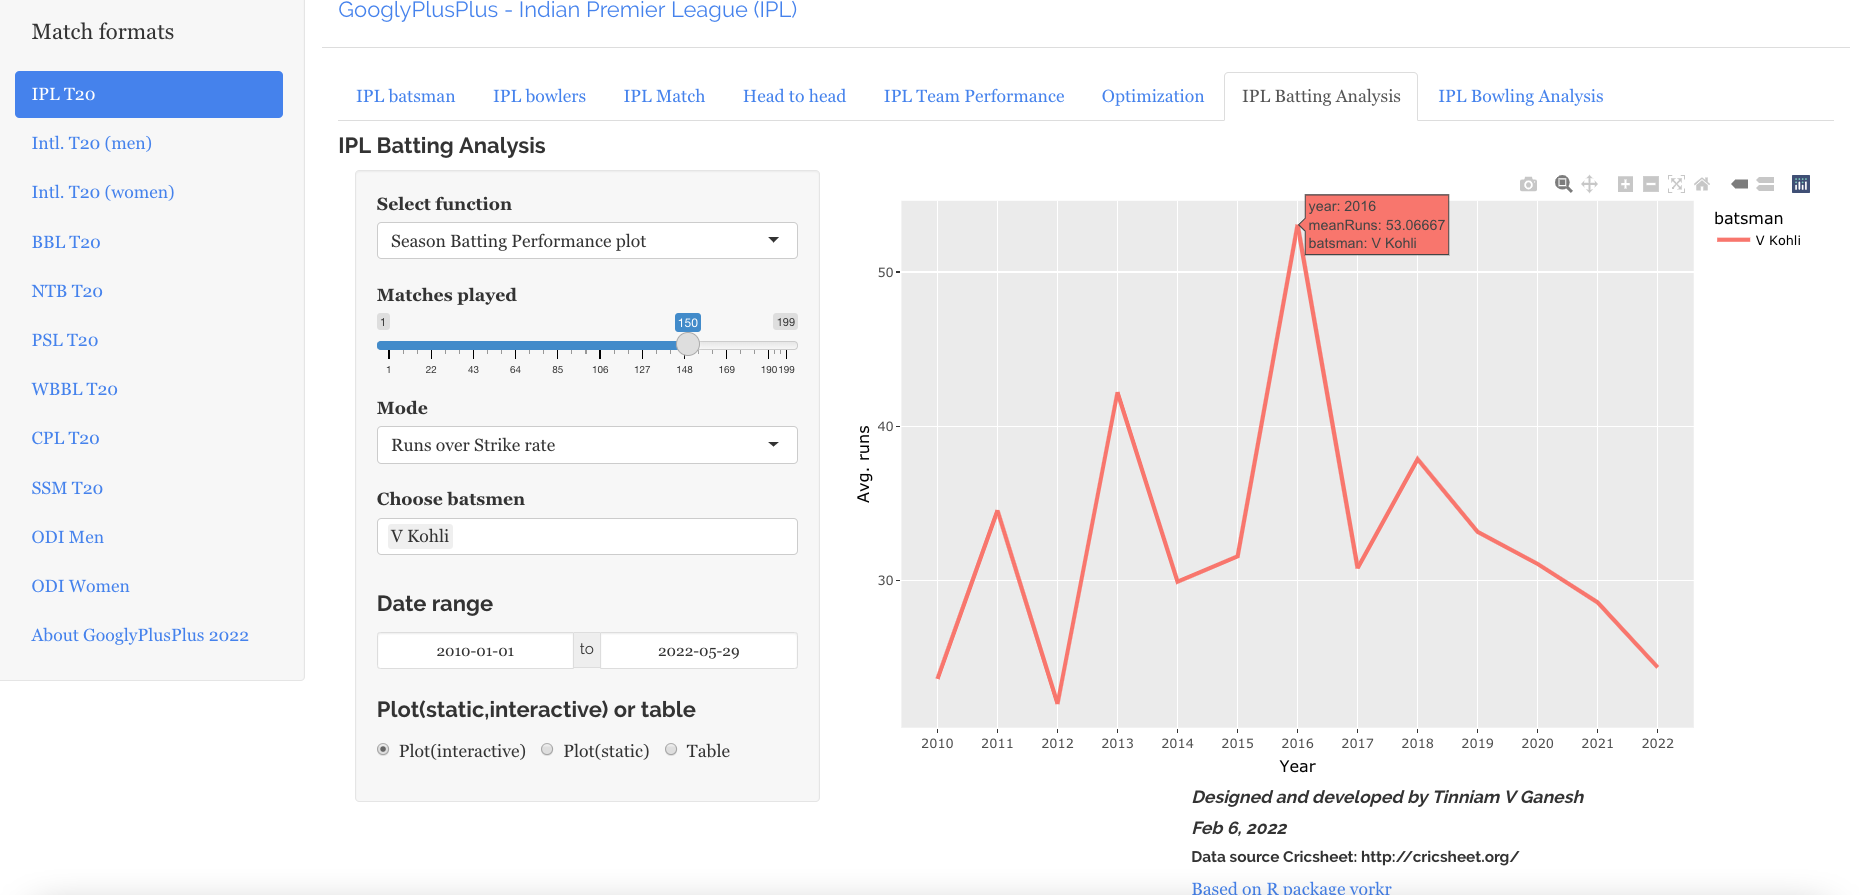Expand the Mode dropdown showing Runs over Strike rate
Screen dimensions: 1860x895
click(587, 445)
